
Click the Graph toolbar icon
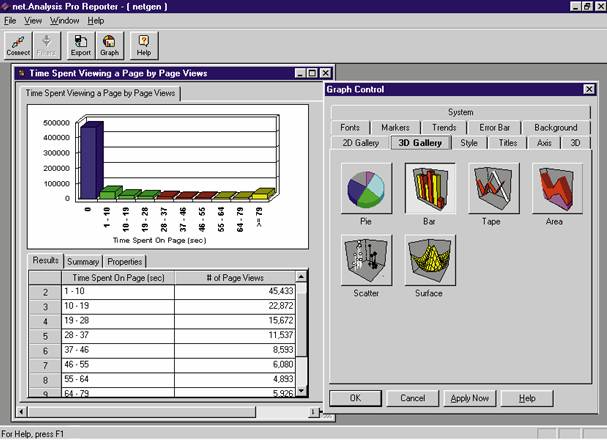109,46
